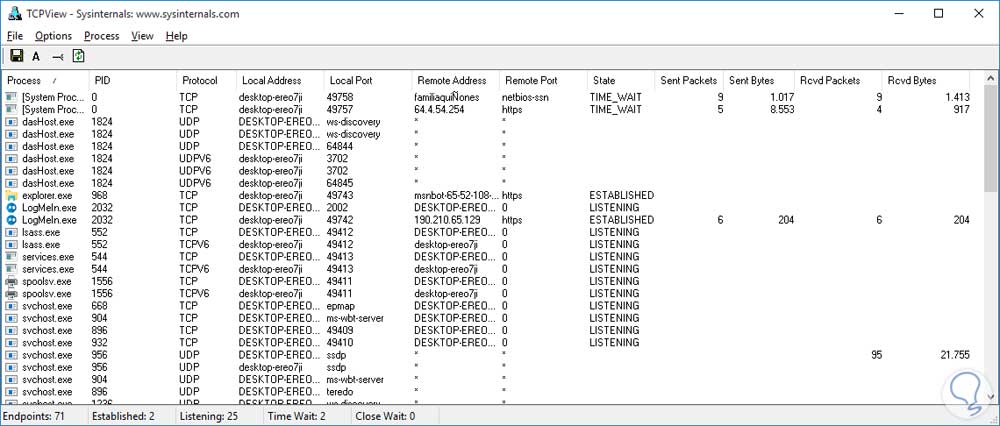Click the Save toolbar icon
The width and height of the screenshot is (1000, 426).
(16, 57)
